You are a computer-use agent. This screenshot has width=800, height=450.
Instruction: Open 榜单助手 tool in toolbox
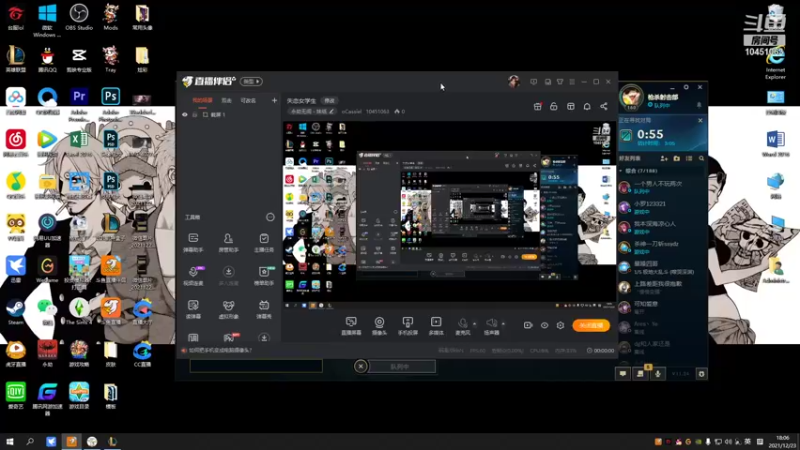point(264,276)
